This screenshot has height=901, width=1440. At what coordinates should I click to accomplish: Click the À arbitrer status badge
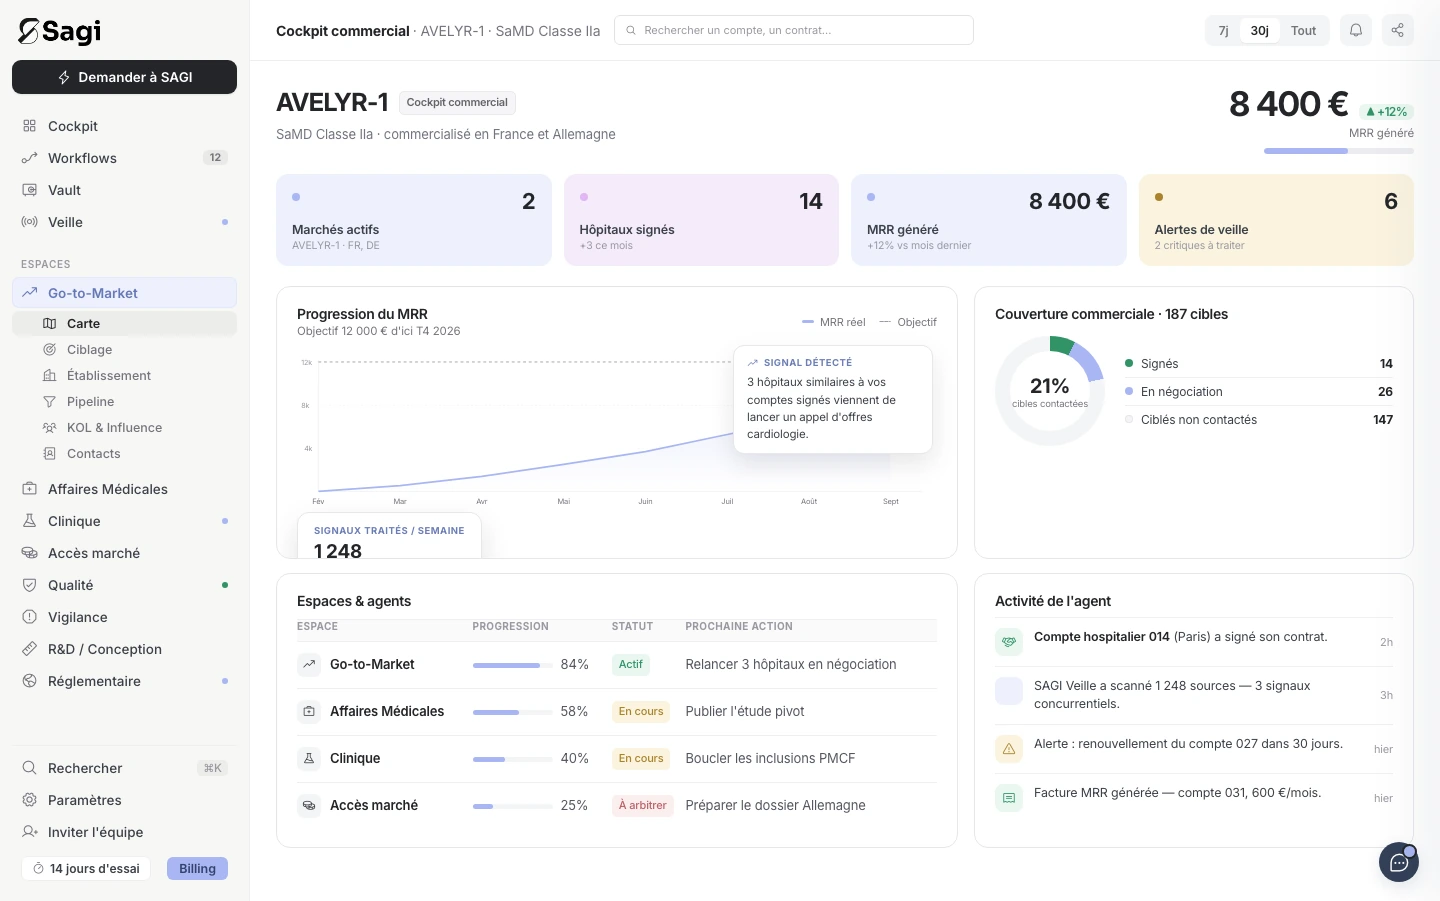coord(643,806)
